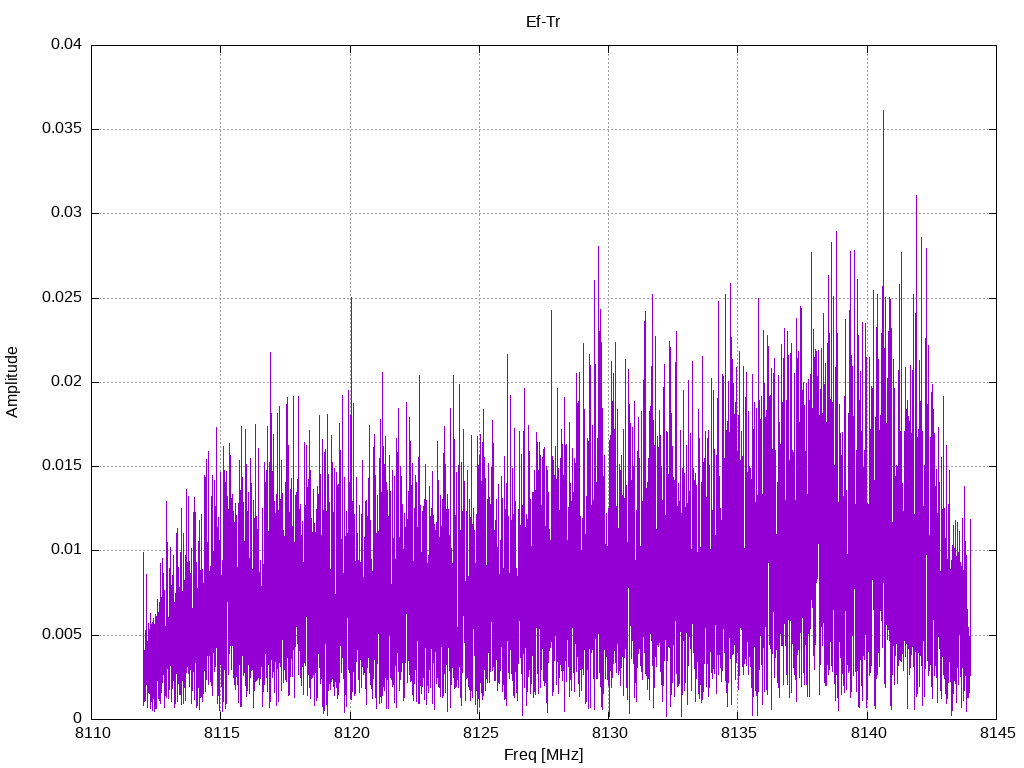1024x768 pixels.
Task: Click the tallest peak near 8140.6 MHz
Action: point(884,112)
